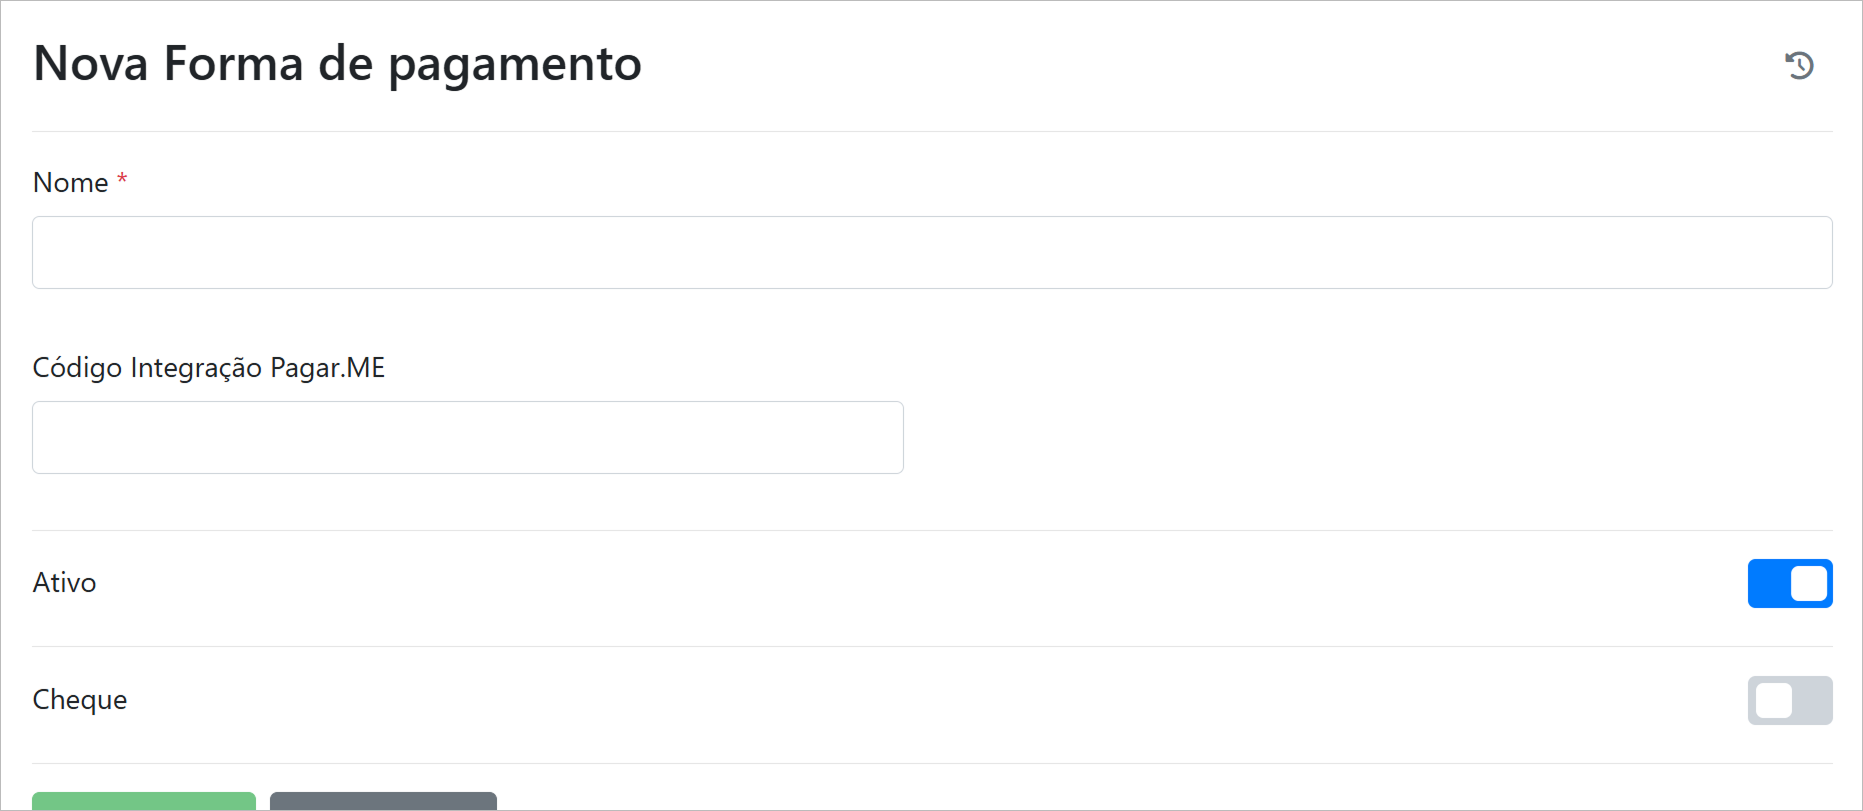Turn off the Ativo switch
Viewport: 1863px width, 811px height.
click(1789, 583)
